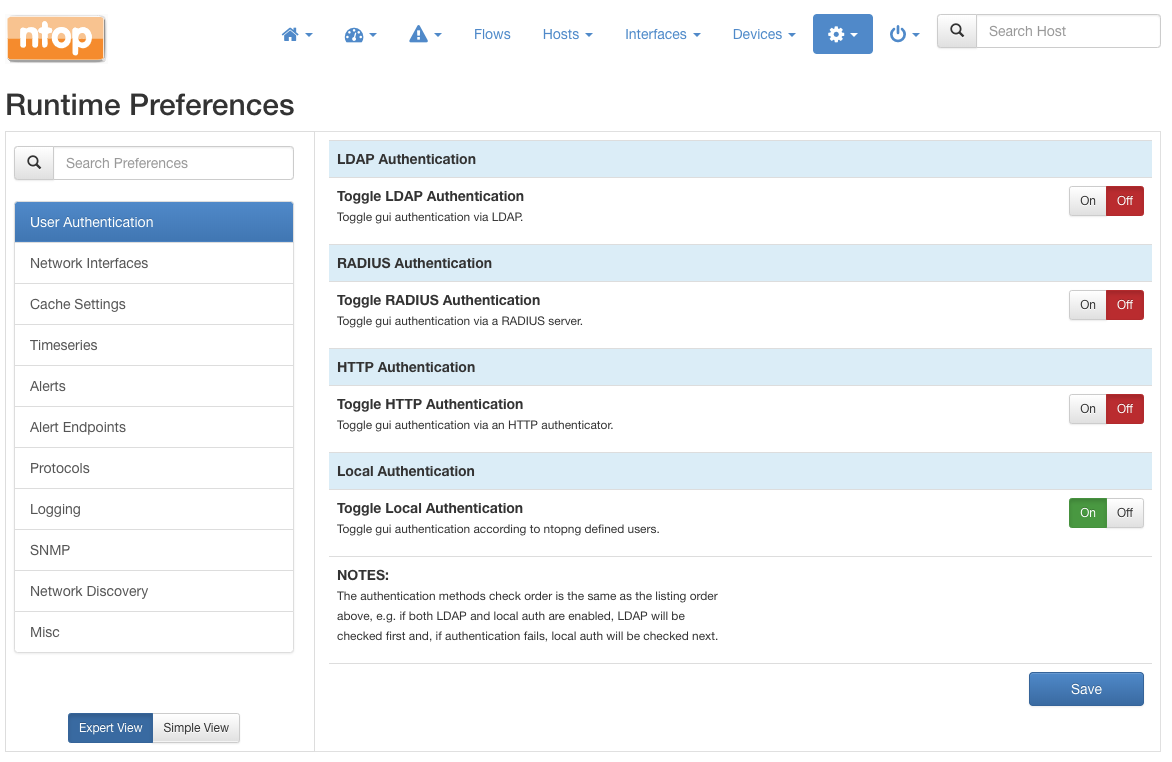Switch to Simple View
The width and height of the screenshot is (1172, 762).
[x=196, y=728]
